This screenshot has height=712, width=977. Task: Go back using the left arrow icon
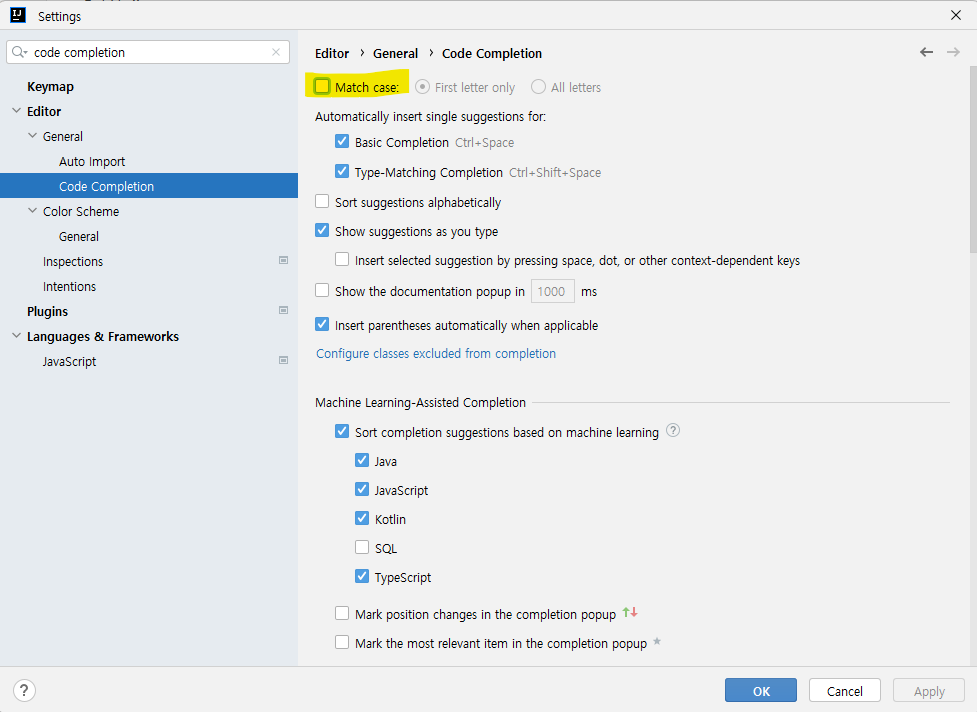pos(927,52)
